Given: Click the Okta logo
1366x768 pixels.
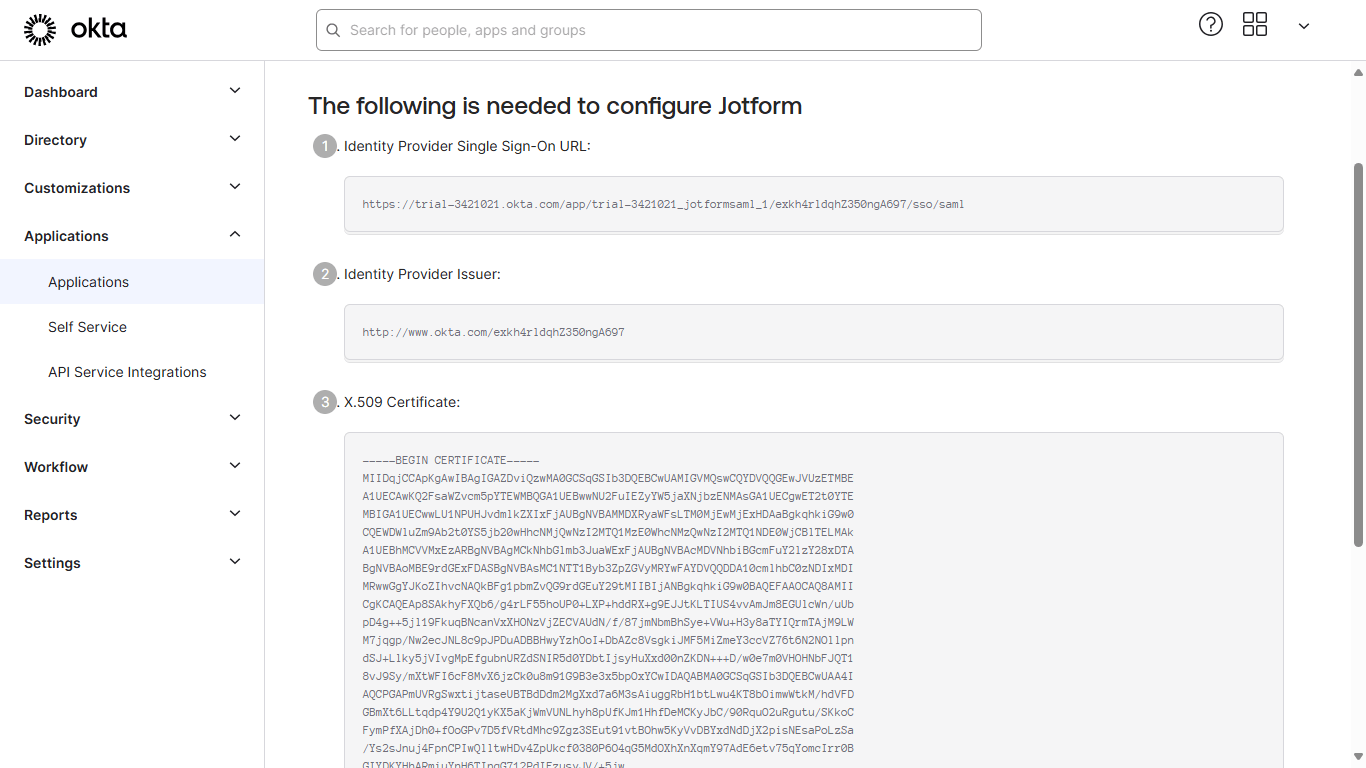Looking at the screenshot, I should tap(75, 30).
